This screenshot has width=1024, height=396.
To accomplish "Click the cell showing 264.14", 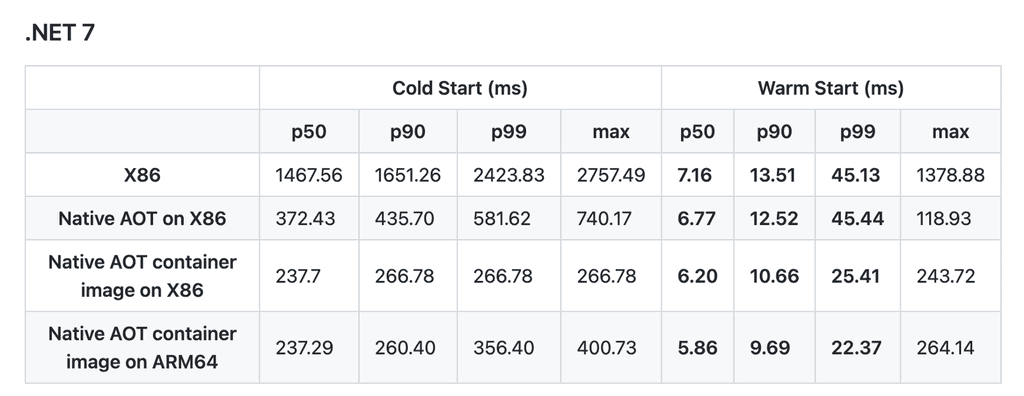I will pyautogui.click(x=946, y=348).
